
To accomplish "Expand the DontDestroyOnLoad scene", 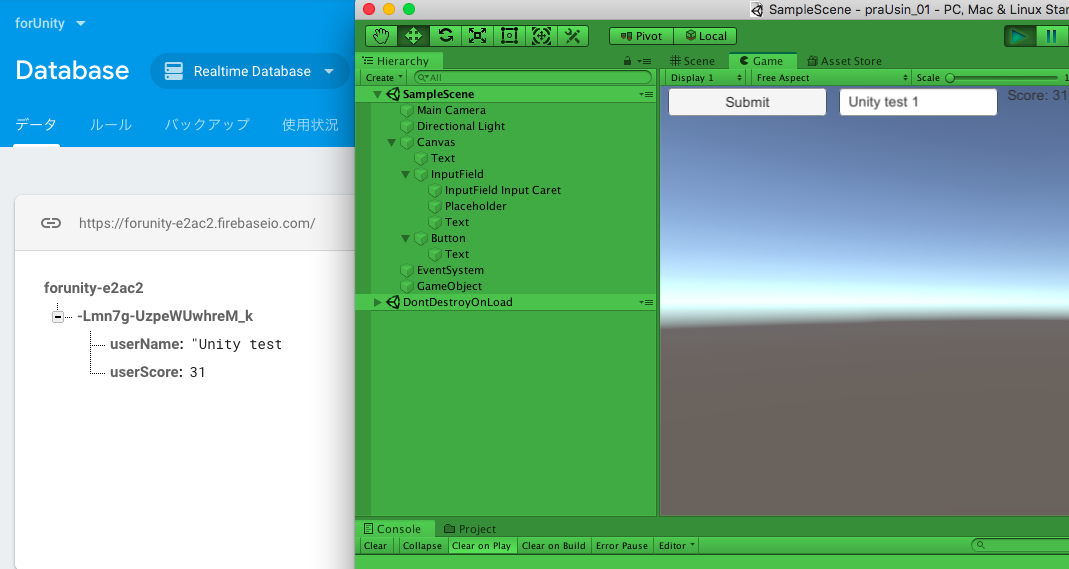I will point(377,302).
